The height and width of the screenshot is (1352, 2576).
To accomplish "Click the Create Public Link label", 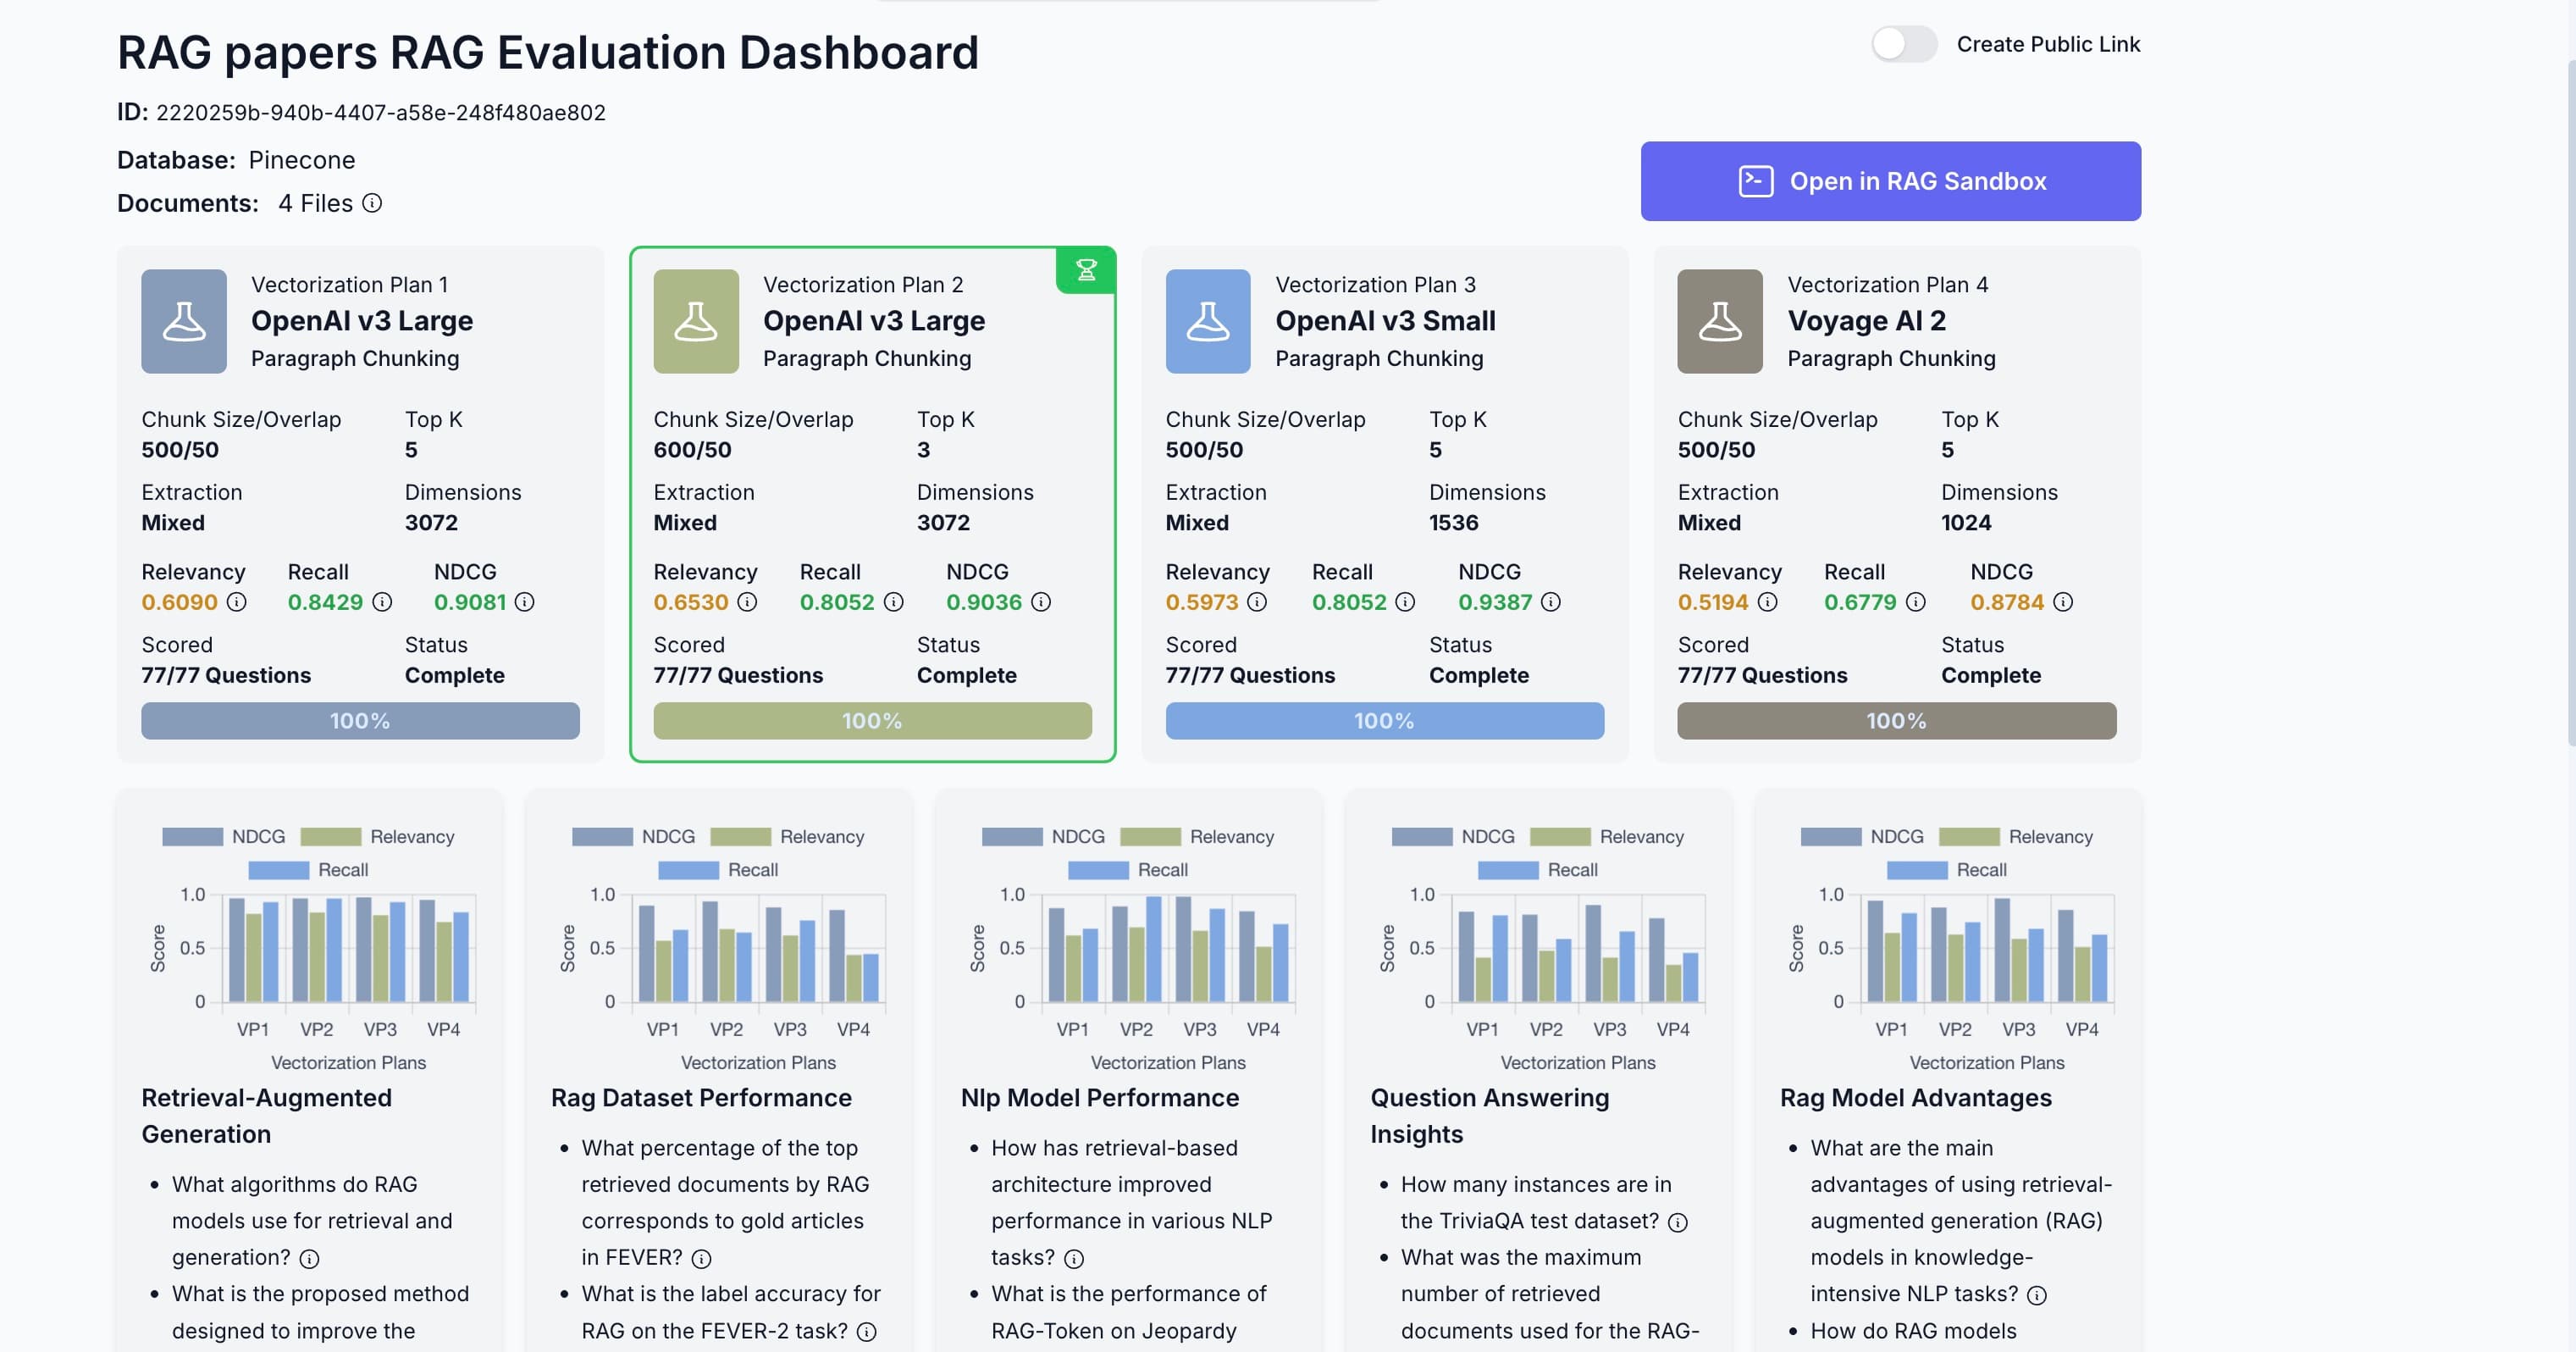I will [2049, 44].
